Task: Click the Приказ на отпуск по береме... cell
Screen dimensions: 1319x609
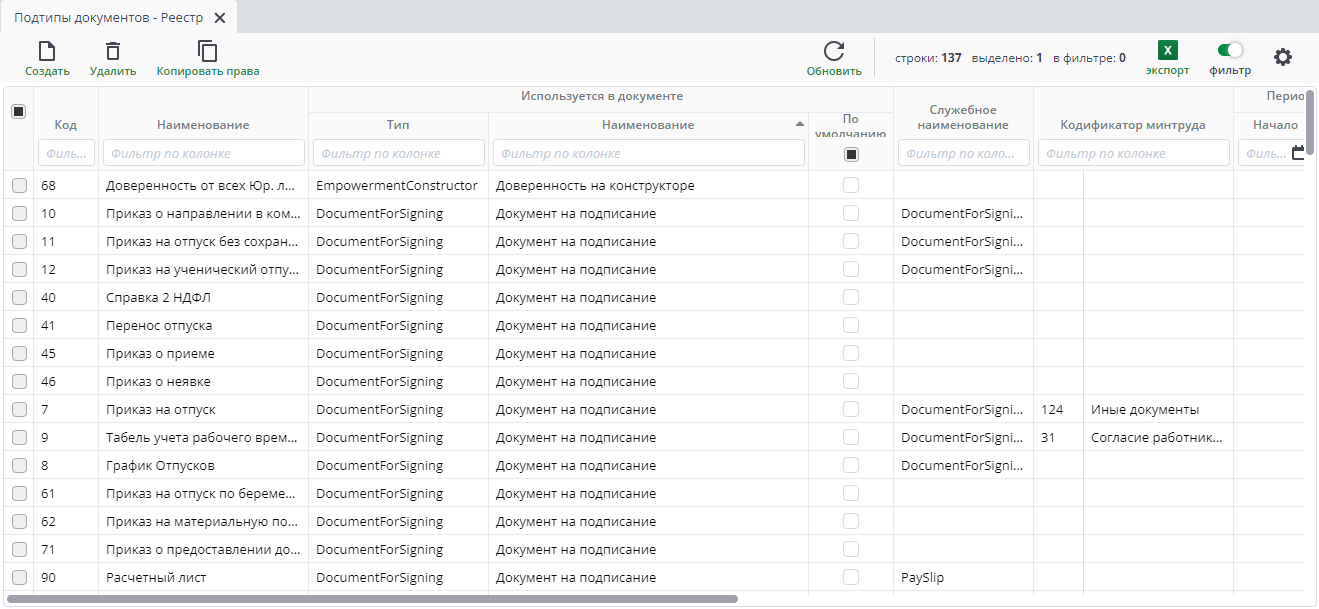Action: click(203, 493)
